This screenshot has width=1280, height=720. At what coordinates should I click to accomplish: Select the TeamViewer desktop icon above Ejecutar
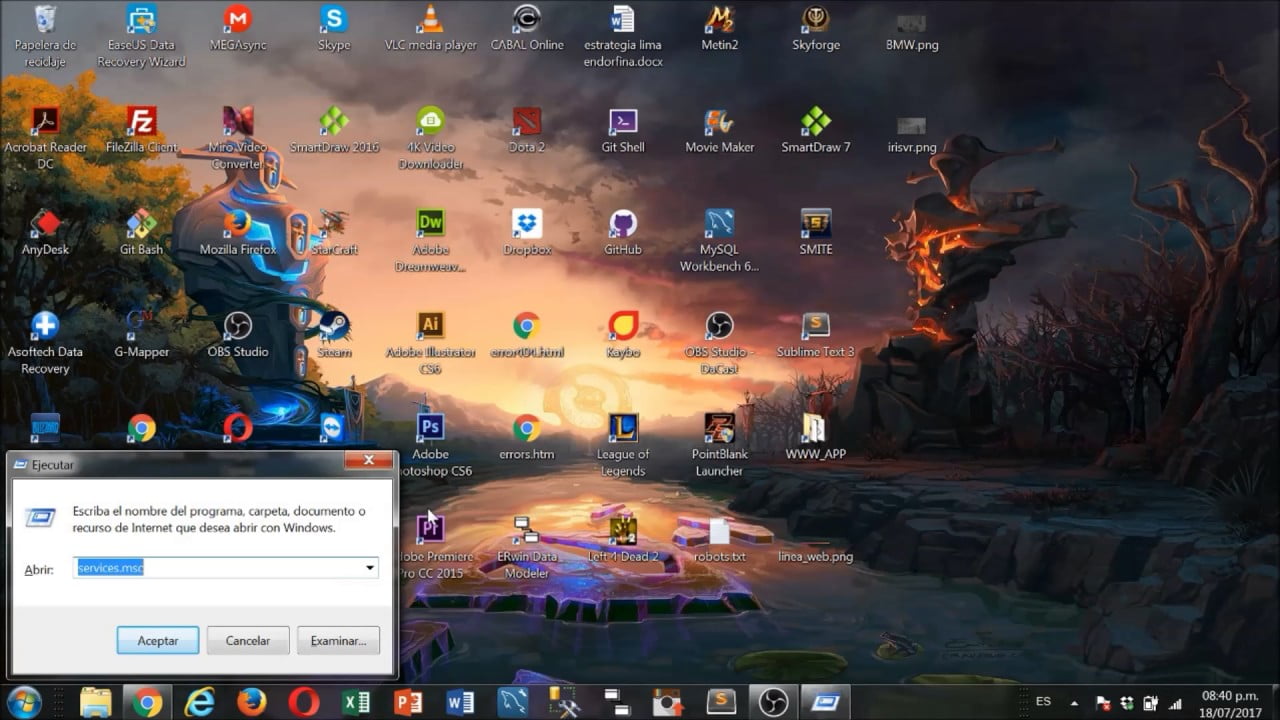[332, 429]
